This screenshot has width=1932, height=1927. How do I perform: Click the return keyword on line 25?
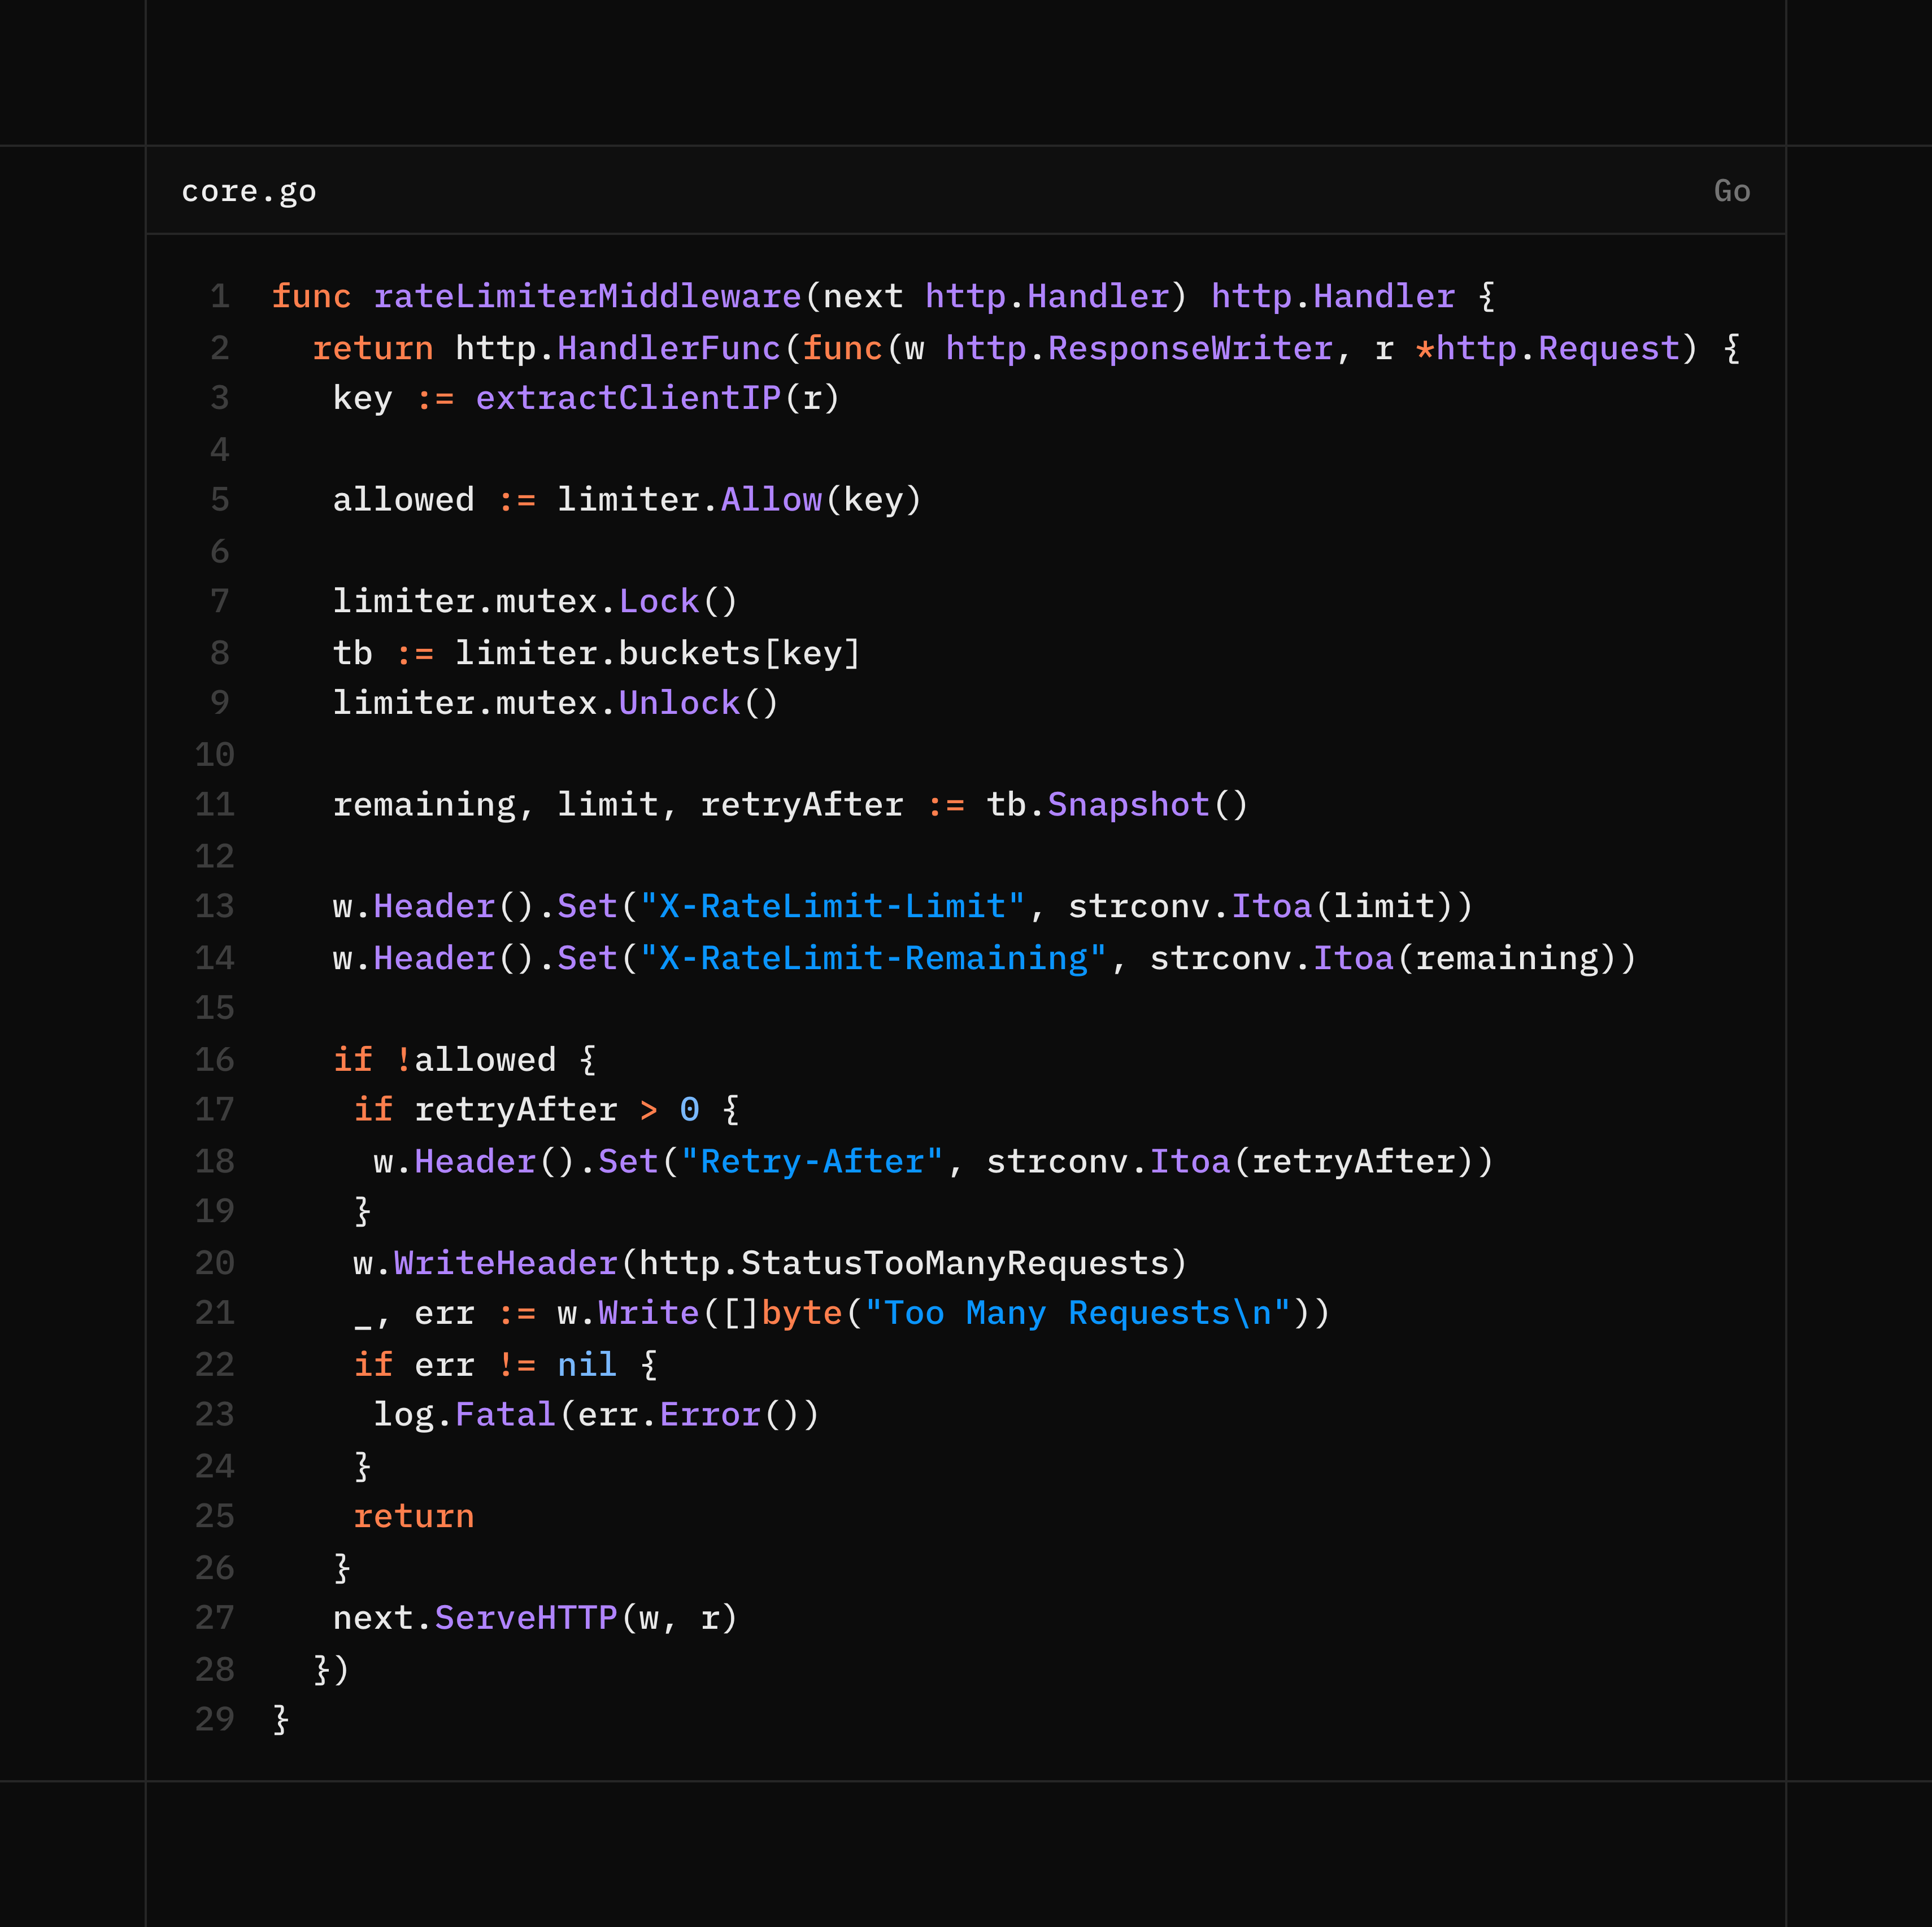[x=414, y=1516]
